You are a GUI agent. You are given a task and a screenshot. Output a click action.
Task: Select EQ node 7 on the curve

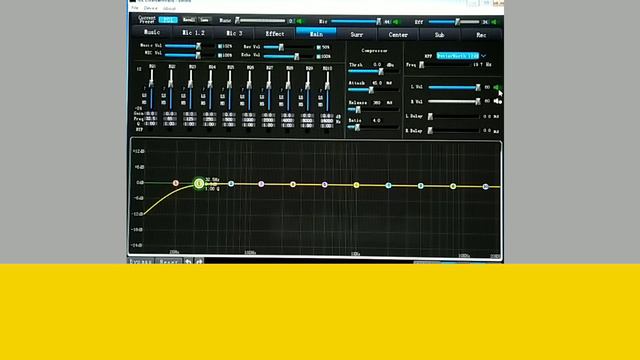[389, 186]
